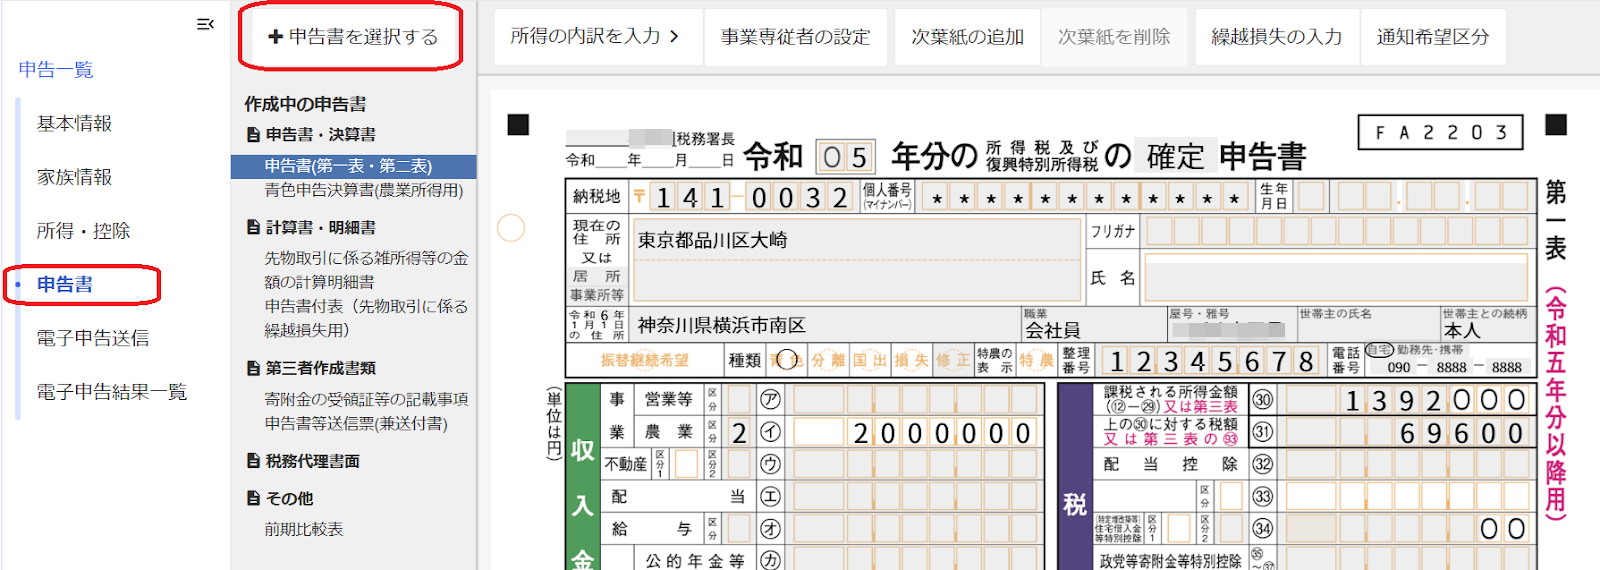Click 所得の内訳を入力 button
The width and height of the screenshot is (1600, 570).
(596, 37)
